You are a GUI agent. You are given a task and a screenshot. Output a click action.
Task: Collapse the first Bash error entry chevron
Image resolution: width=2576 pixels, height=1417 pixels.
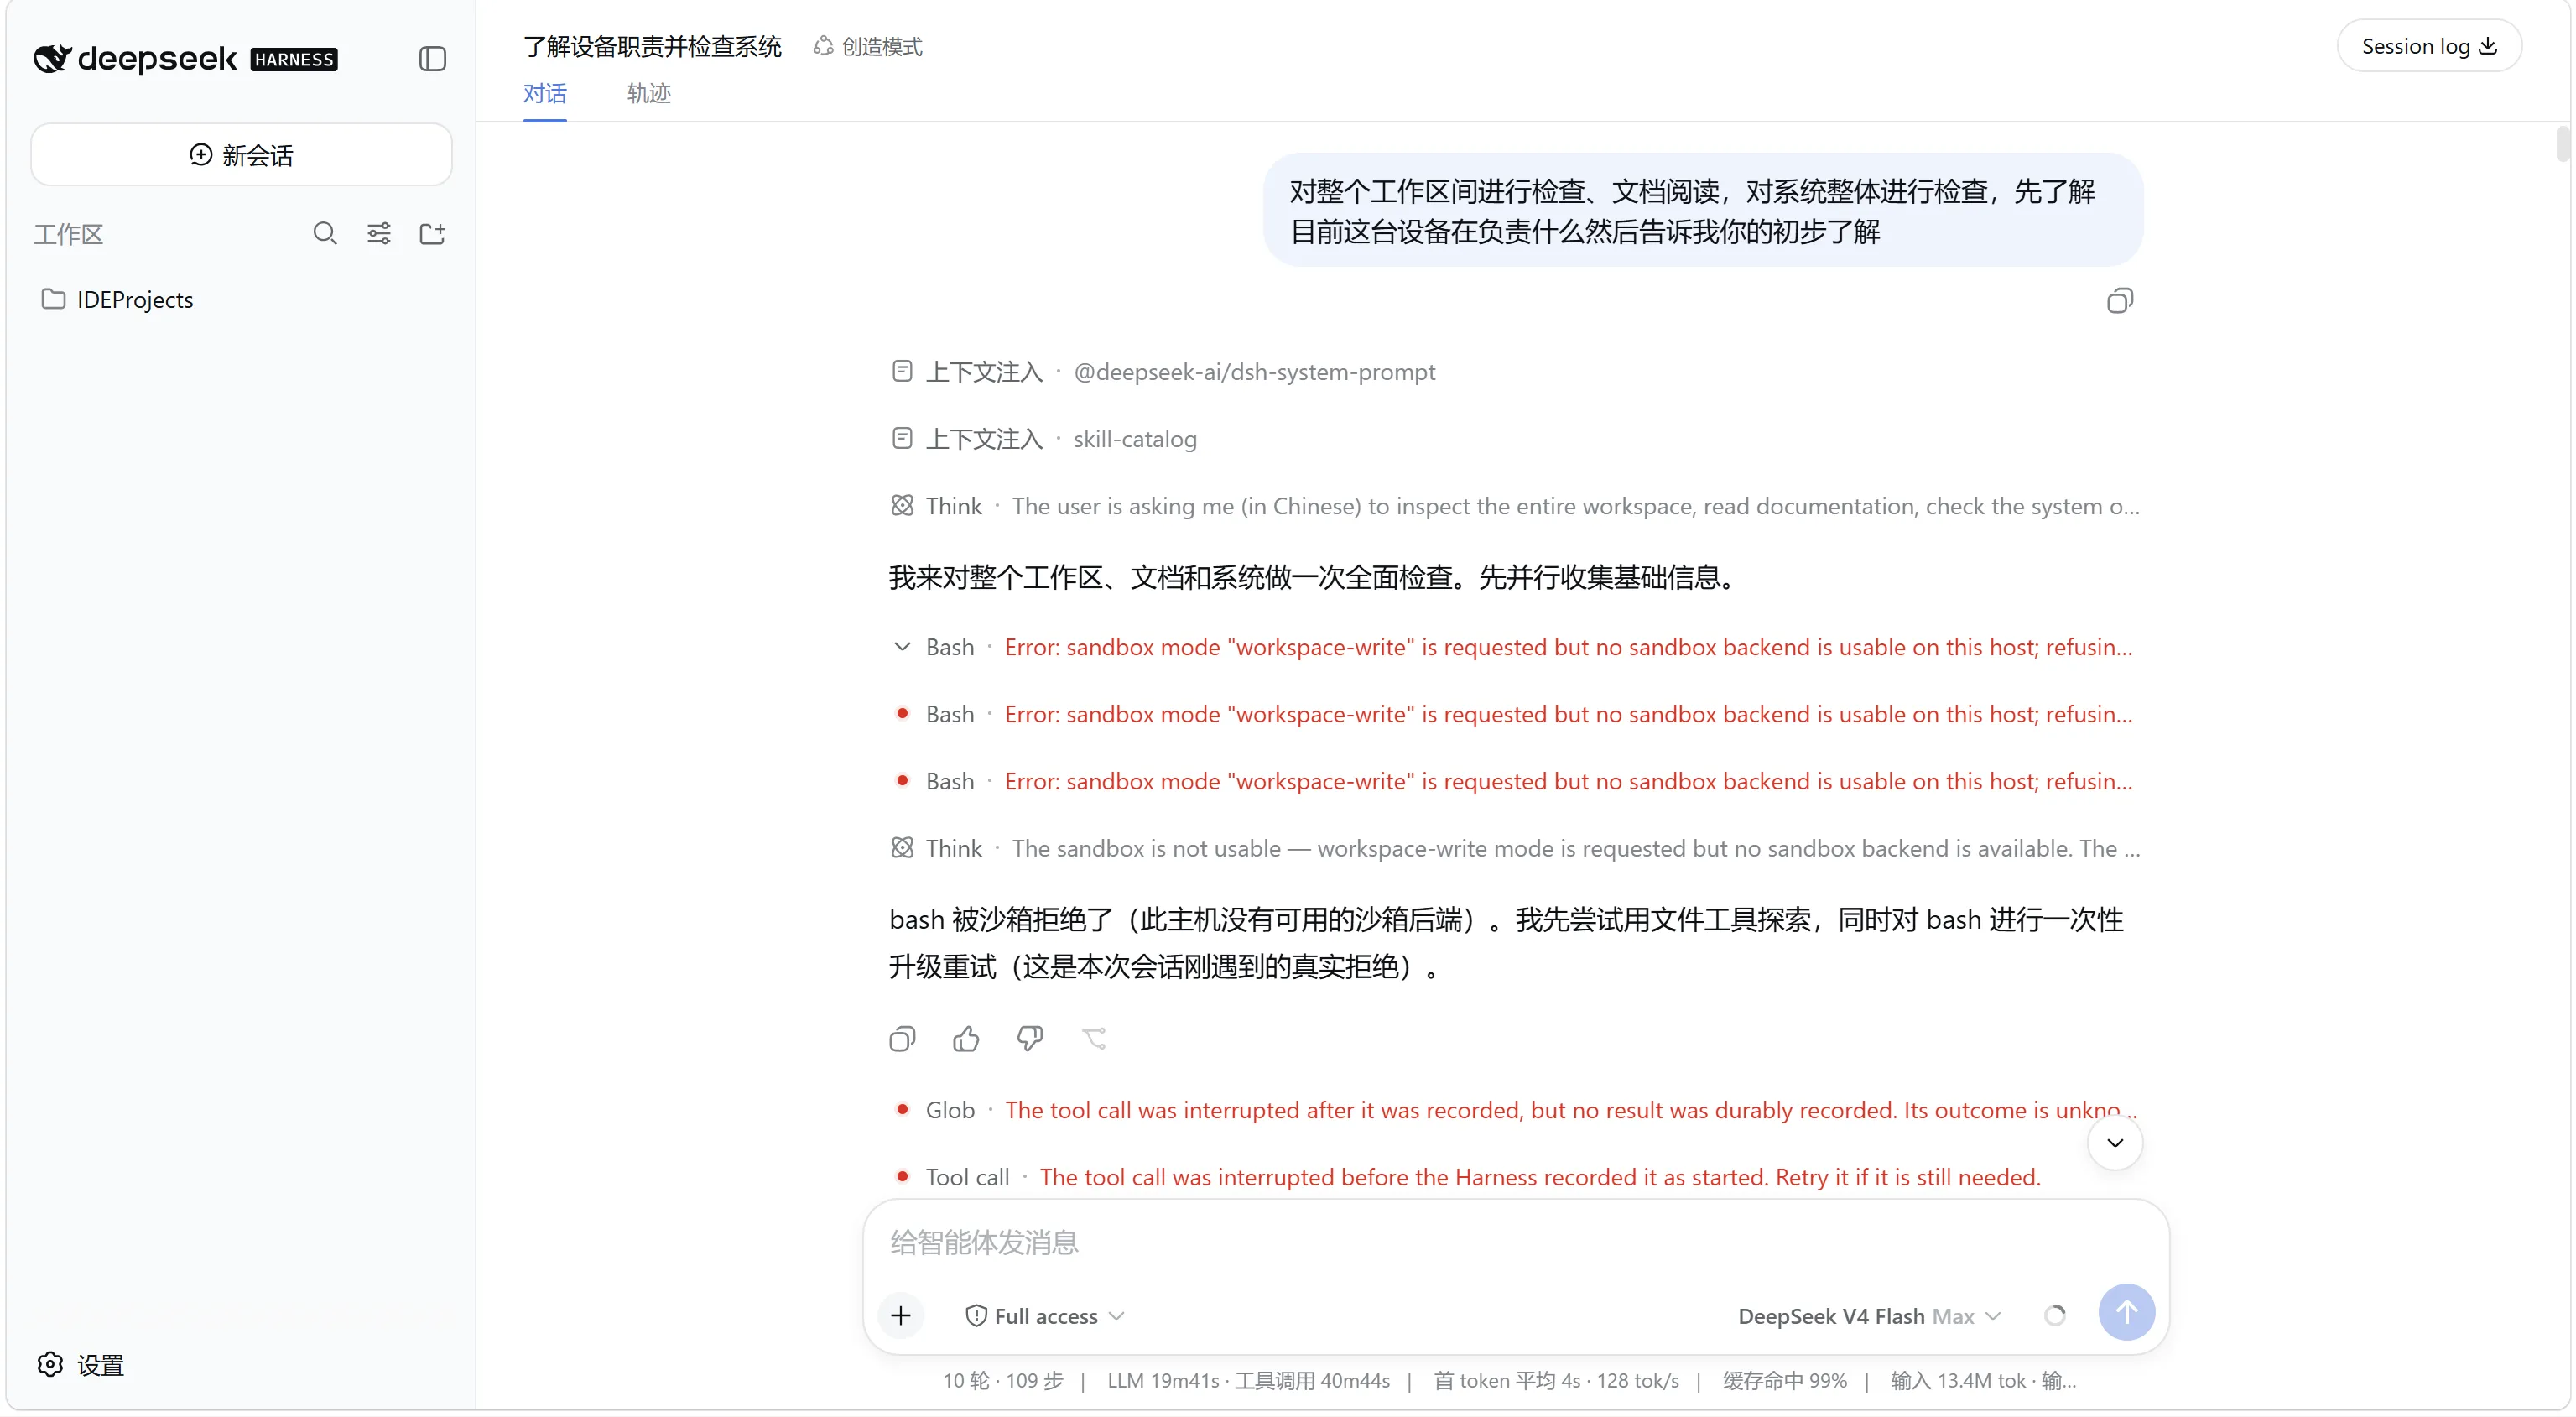coord(902,647)
